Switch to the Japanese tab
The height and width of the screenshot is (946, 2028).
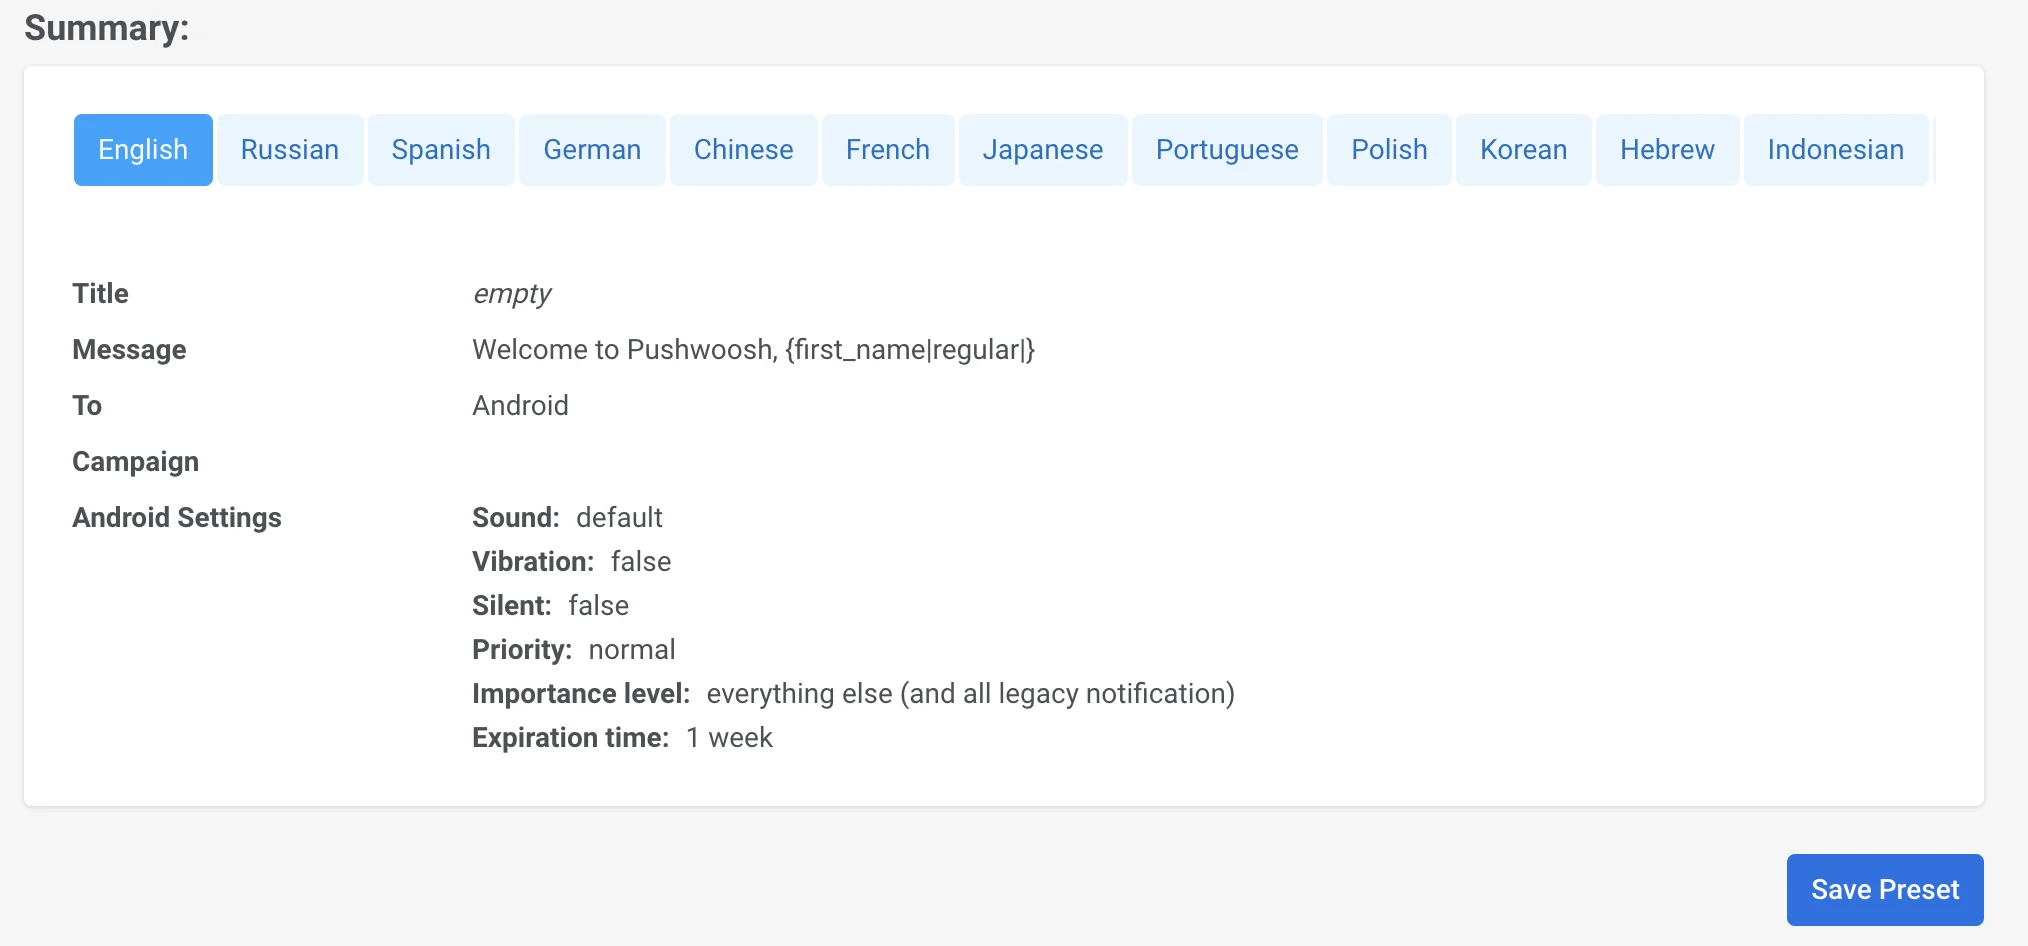pyautogui.click(x=1042, y=150)
